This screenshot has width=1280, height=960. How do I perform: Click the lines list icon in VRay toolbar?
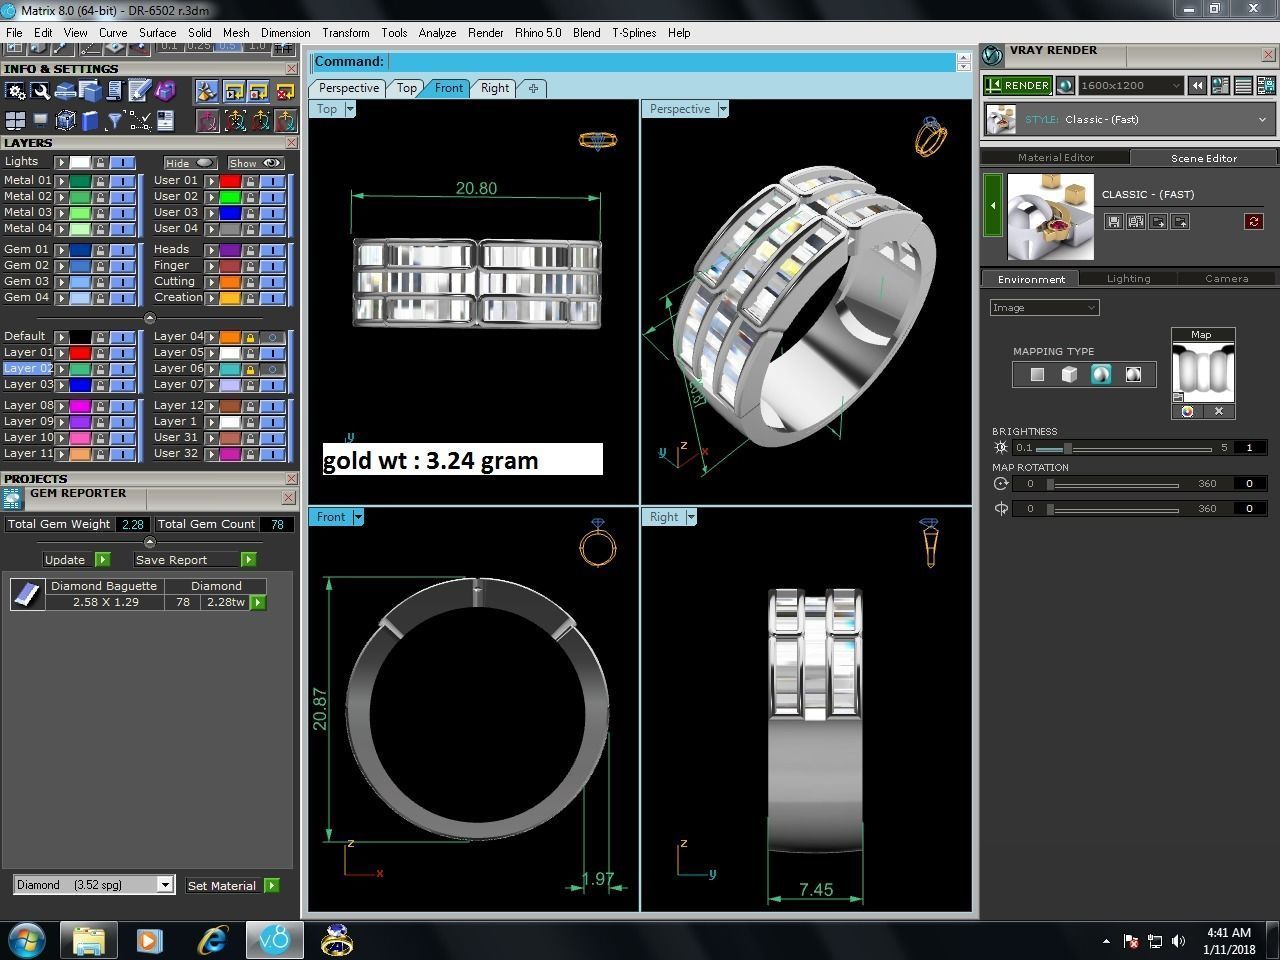coord(1243,86)
